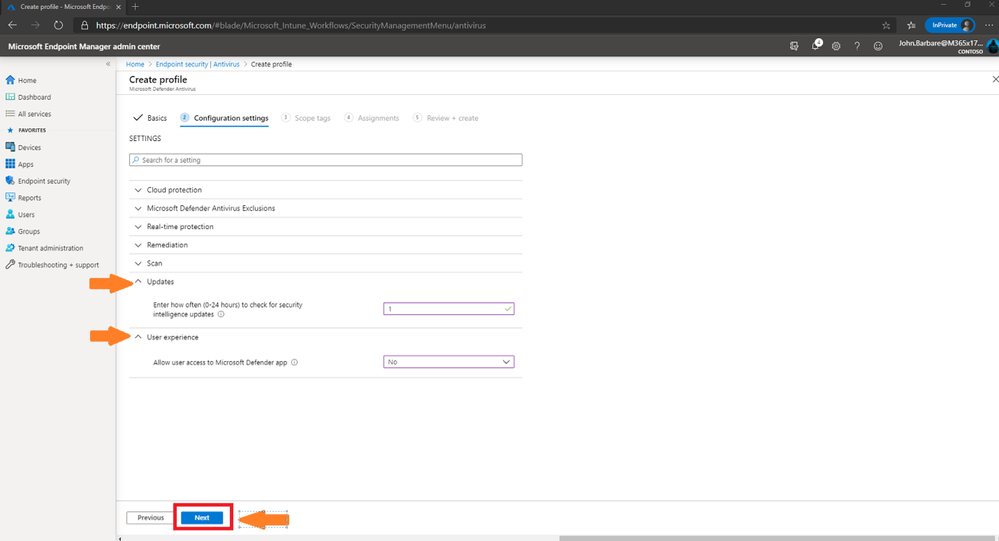Show info for security intelligence updates

pos(221,314)
